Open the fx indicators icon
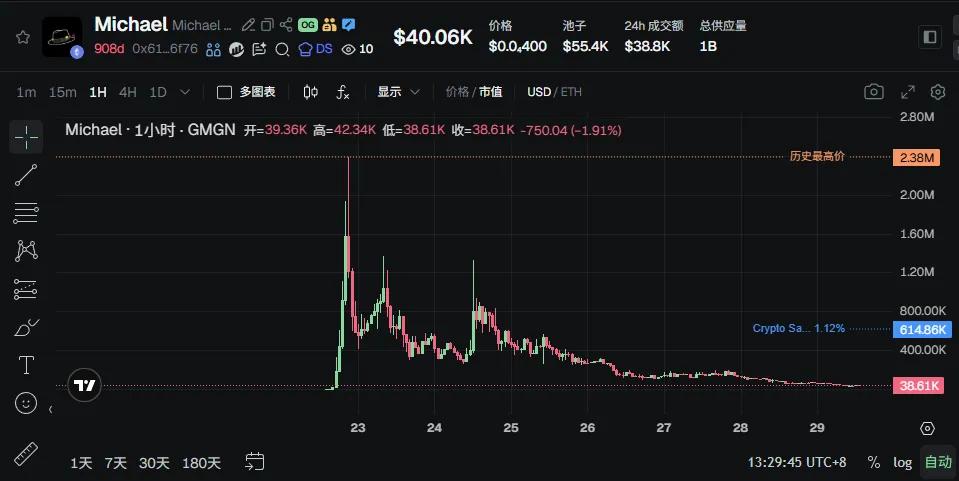This screenshot has height=481, width=959. 342,92
